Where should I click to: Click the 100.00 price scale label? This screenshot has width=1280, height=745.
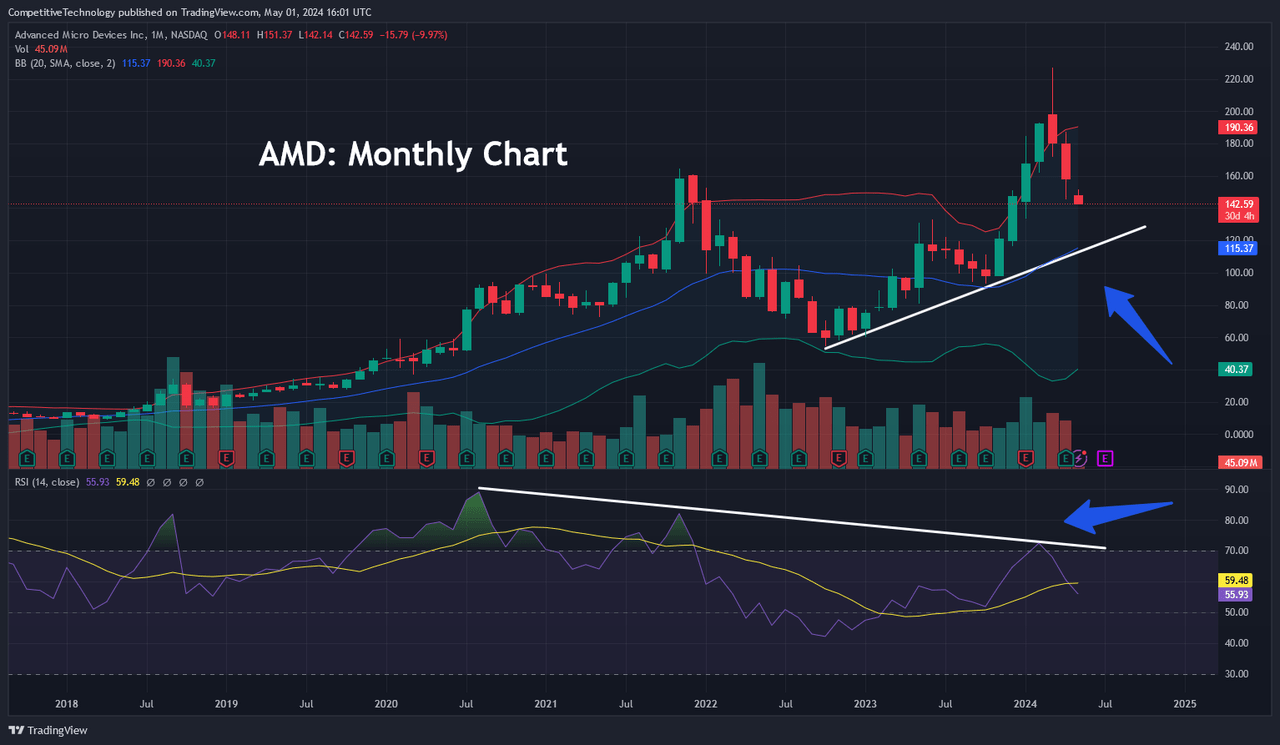[1239, 273]
